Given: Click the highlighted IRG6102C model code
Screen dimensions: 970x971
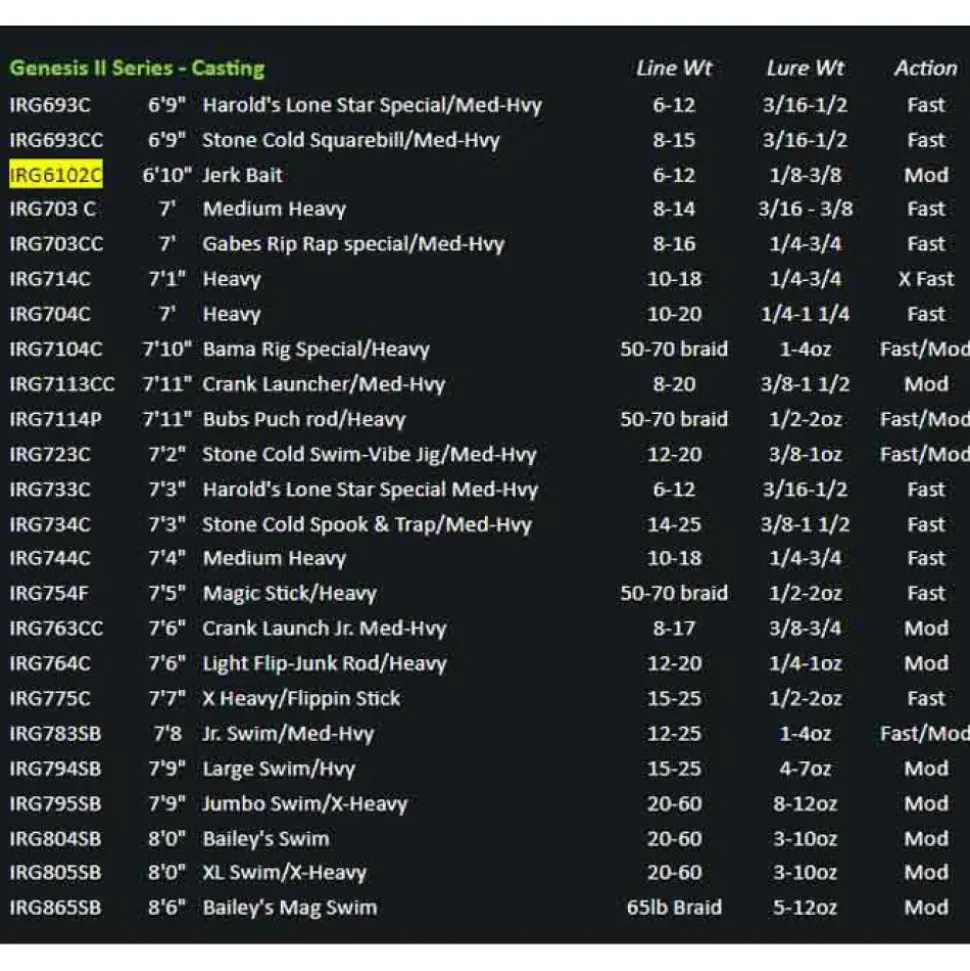Looking at the screenshot, I should [x=56, y=175].
